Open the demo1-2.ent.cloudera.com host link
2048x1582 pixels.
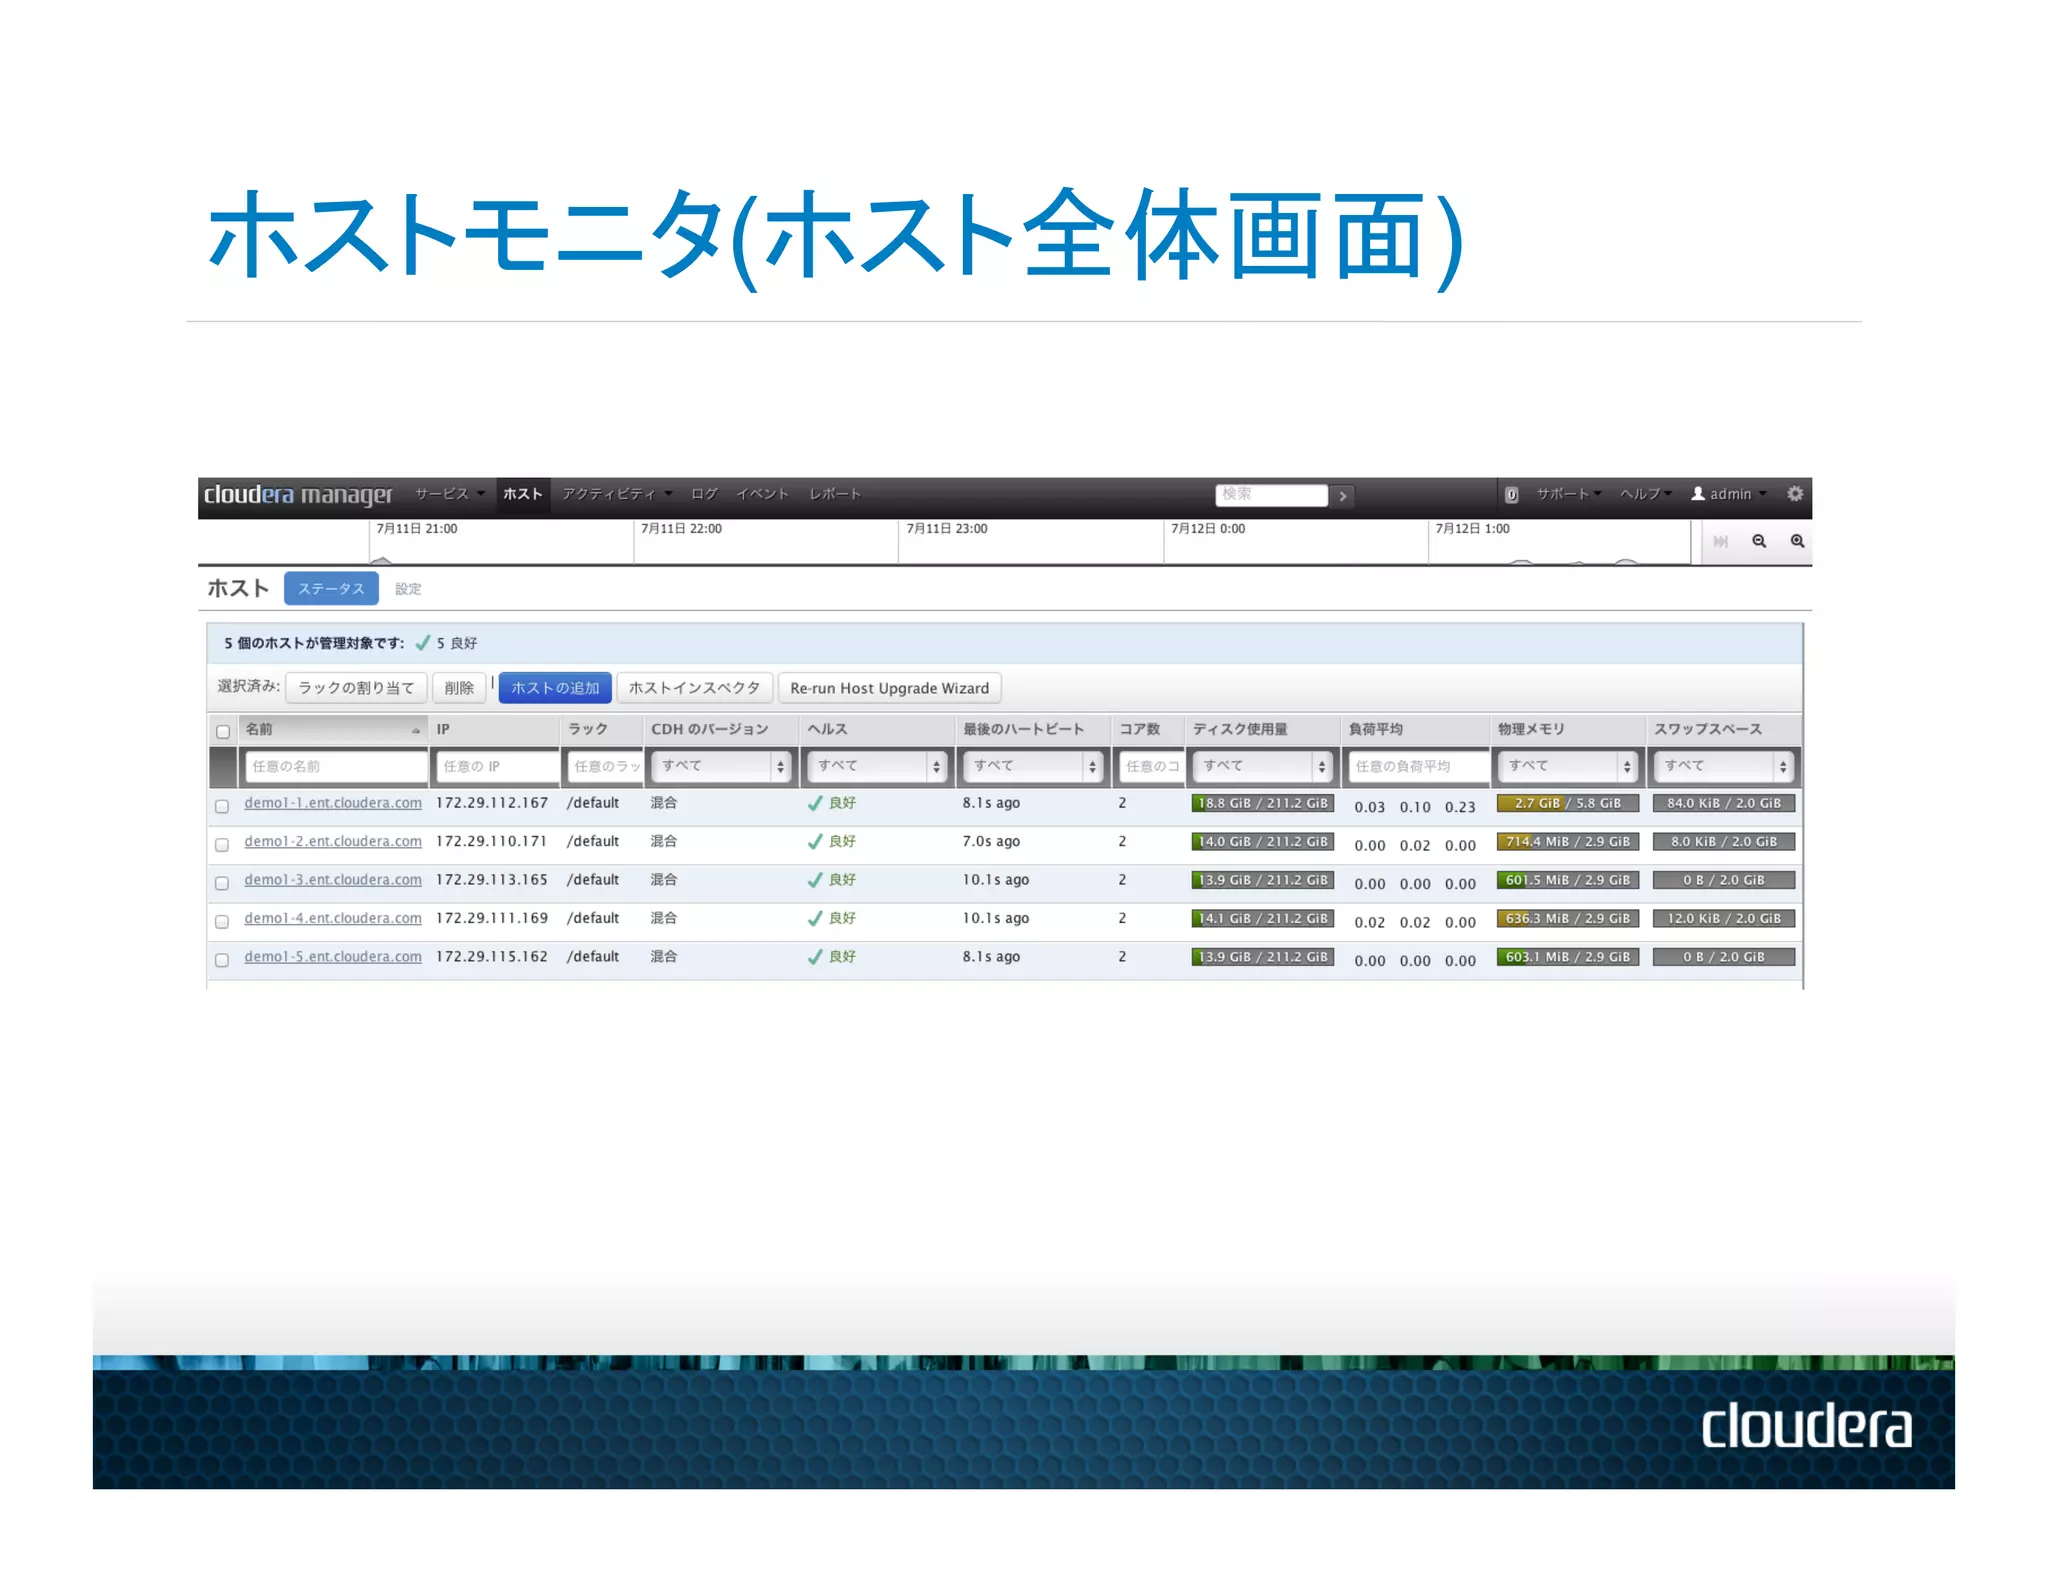pos(333,842)
